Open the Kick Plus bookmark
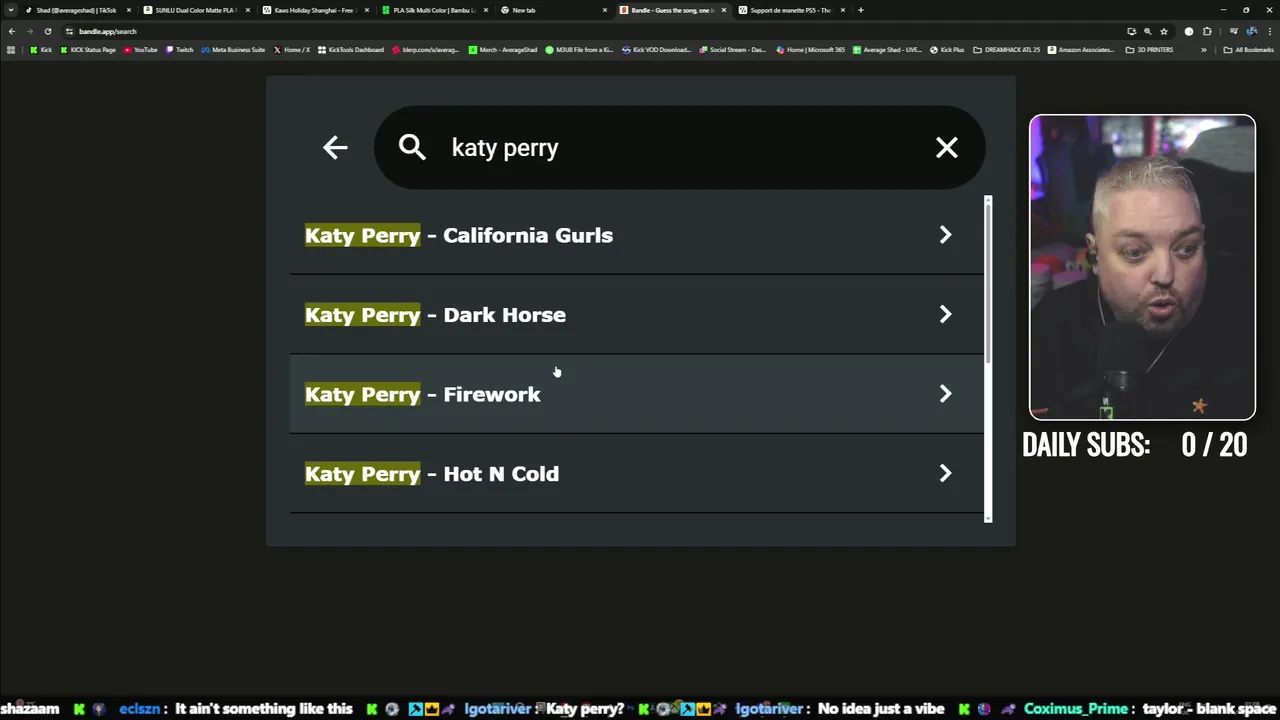The image size is (1280, 720). pyautogui.click(x=947, y=50)
